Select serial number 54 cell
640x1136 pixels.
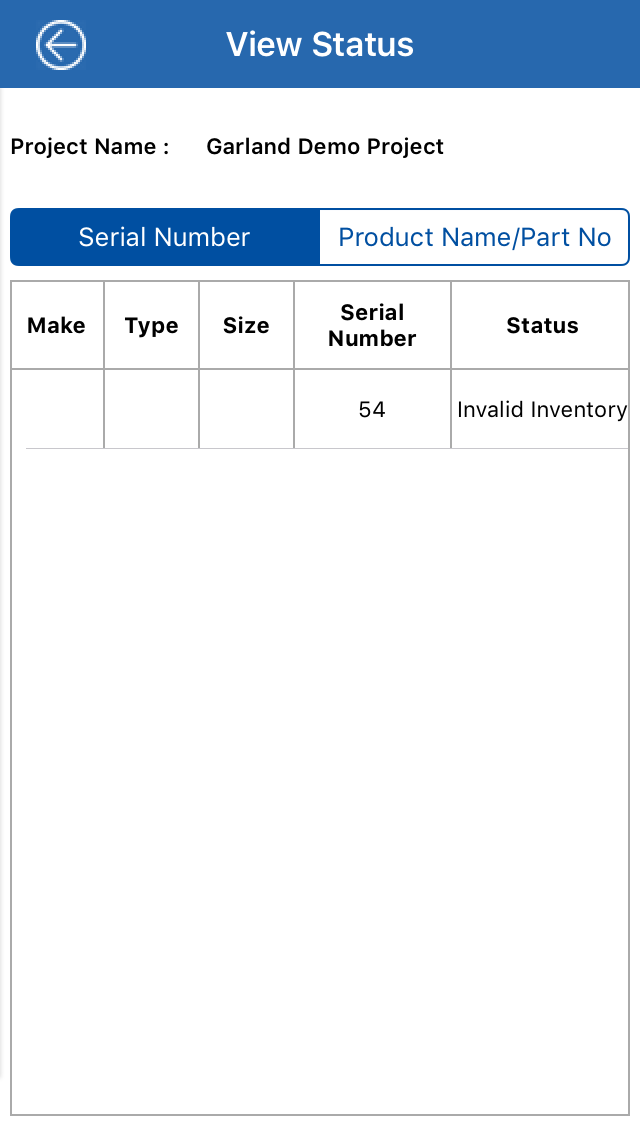coord(372,409)
